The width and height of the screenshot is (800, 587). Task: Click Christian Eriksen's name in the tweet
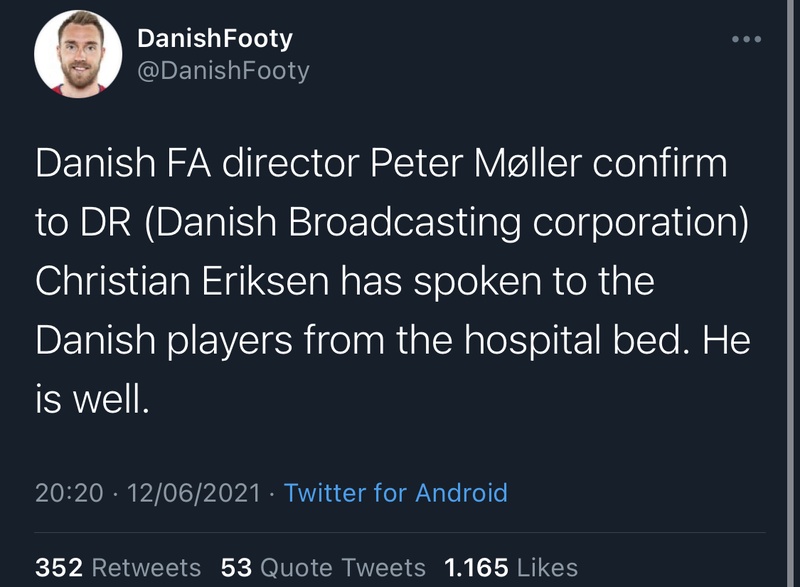click(193, 281)
